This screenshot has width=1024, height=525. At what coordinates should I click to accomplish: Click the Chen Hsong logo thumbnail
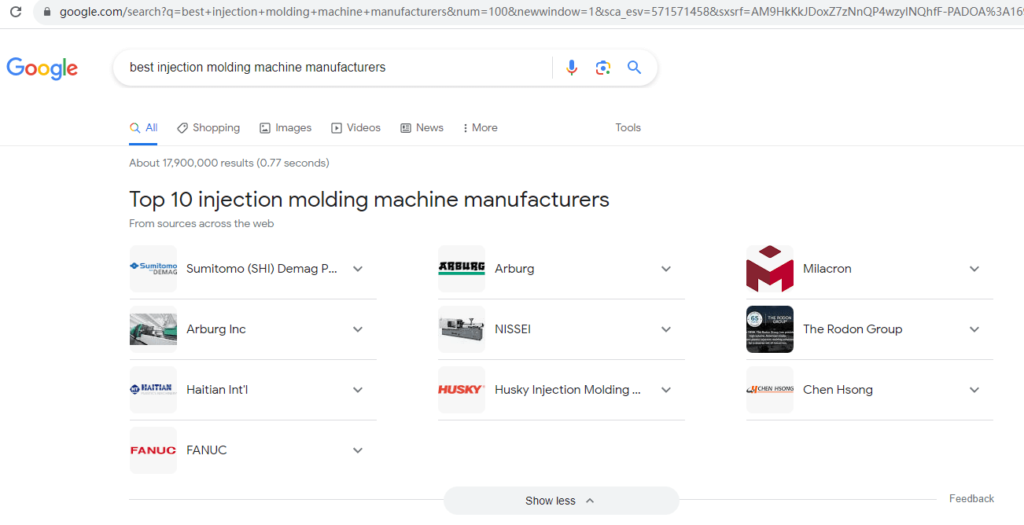pos(770,390)
